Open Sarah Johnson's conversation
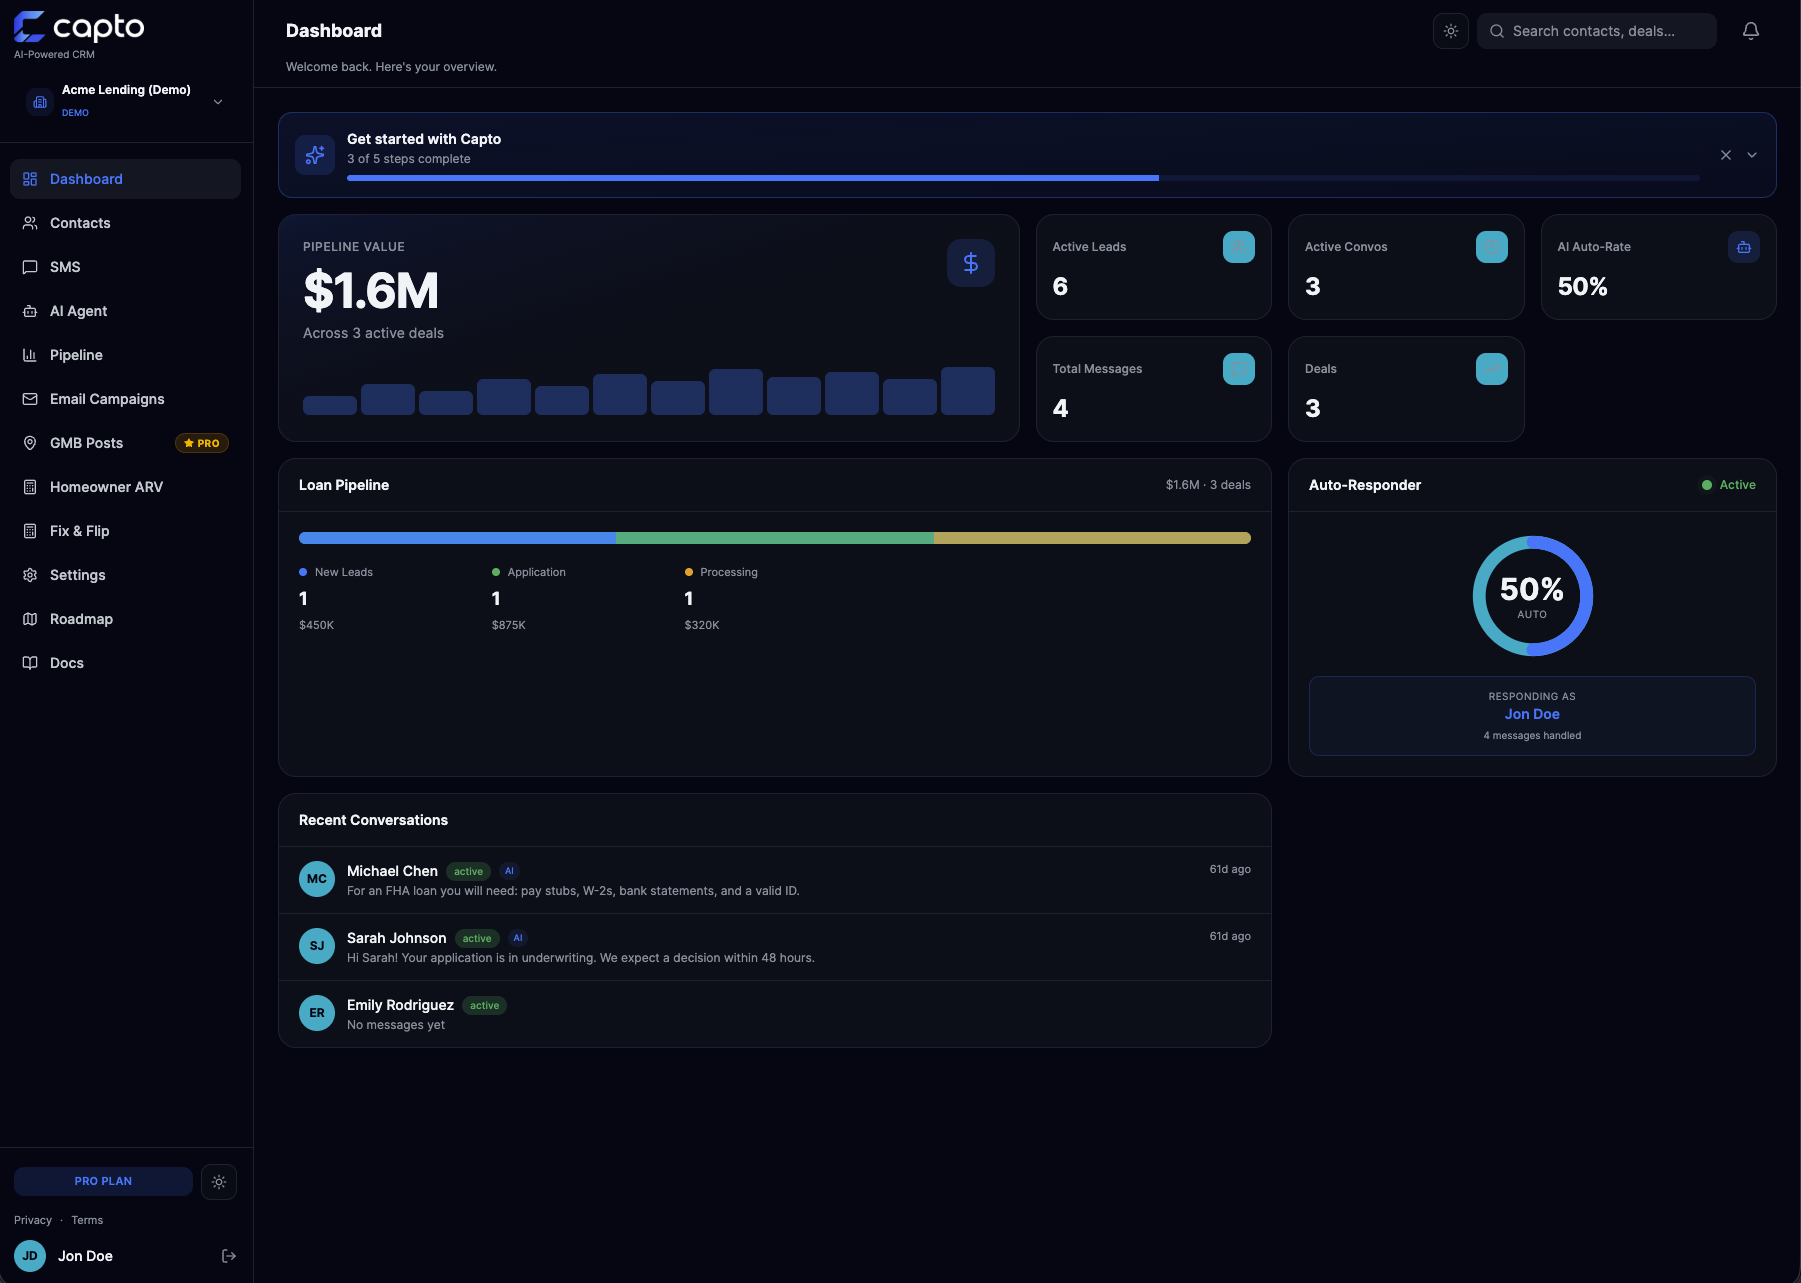1801x1283 pixels. coord(775,947)
